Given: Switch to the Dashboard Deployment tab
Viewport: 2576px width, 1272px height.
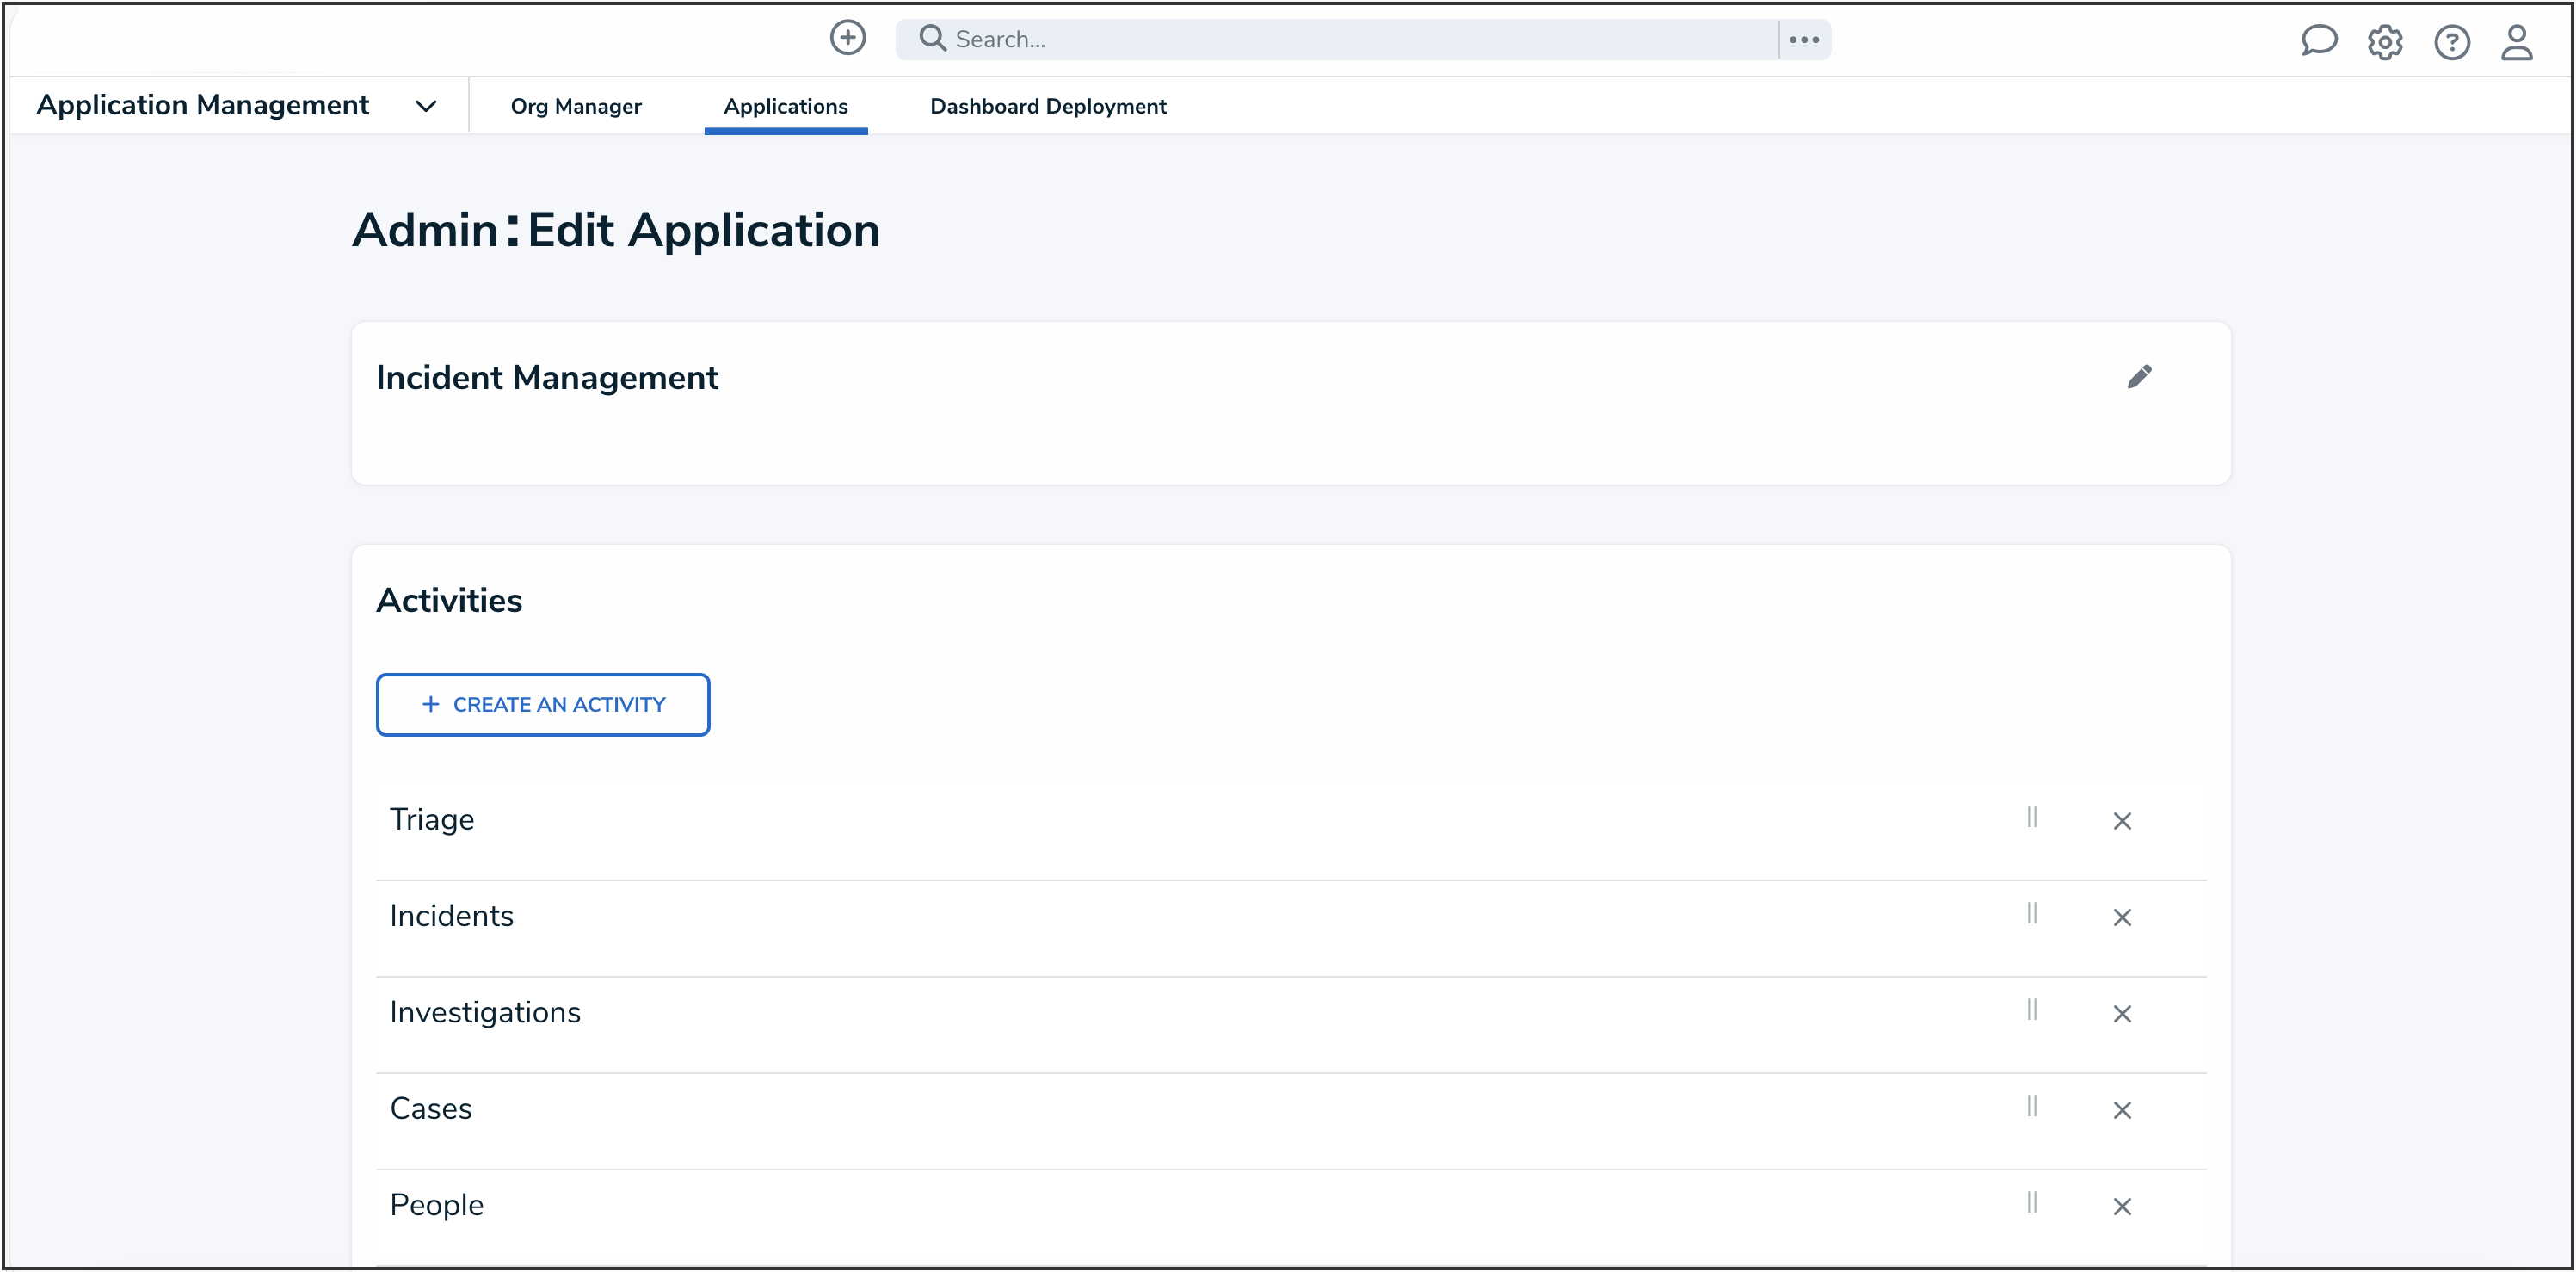Looking at the screenshot, I should [1048, 106].
